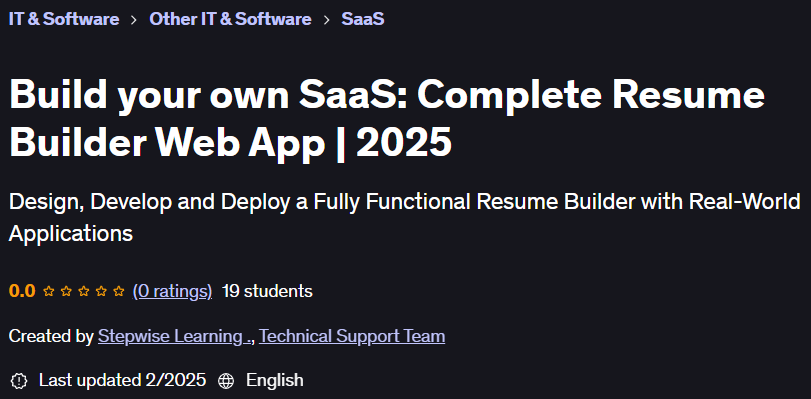Click the course title heading
This screenshot has width=811, height=399.
(386, 119)
